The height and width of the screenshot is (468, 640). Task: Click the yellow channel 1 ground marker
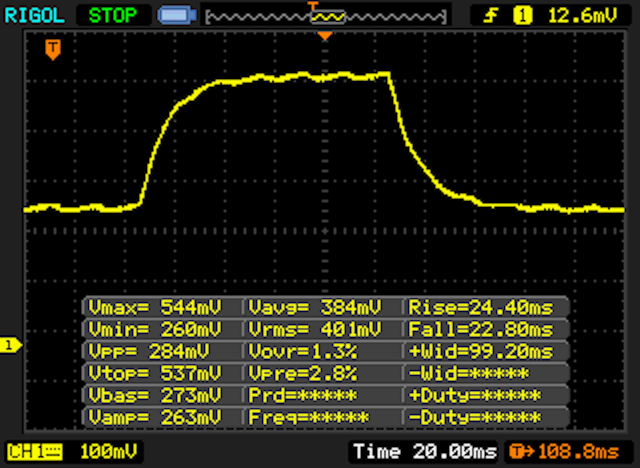10,346
